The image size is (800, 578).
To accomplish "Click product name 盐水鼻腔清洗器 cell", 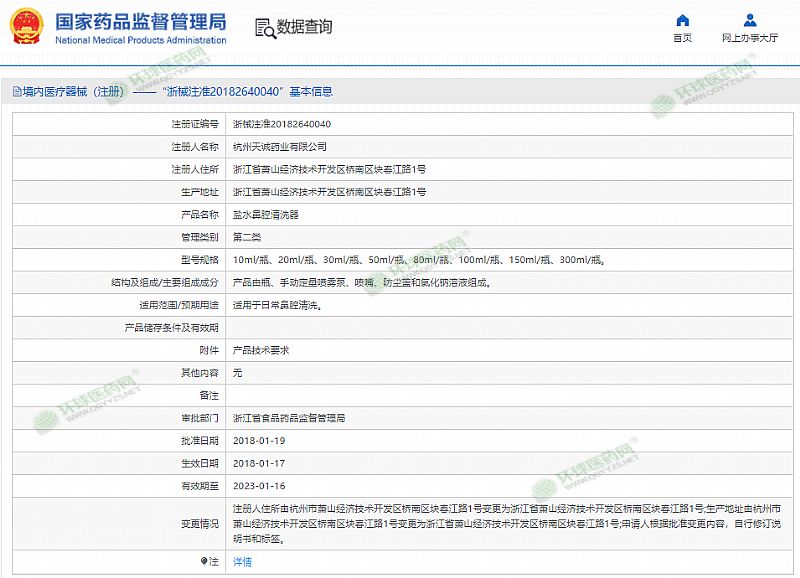I will 265,214.
